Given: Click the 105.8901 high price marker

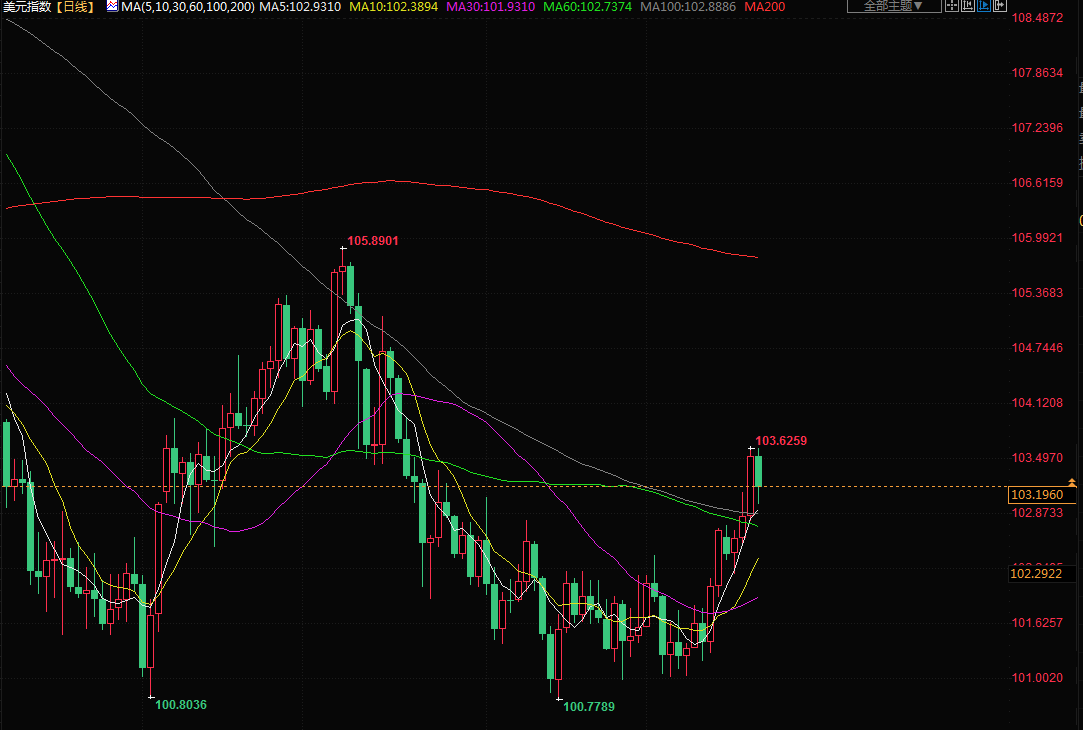Looking at the screenshot, I should 373,241.
